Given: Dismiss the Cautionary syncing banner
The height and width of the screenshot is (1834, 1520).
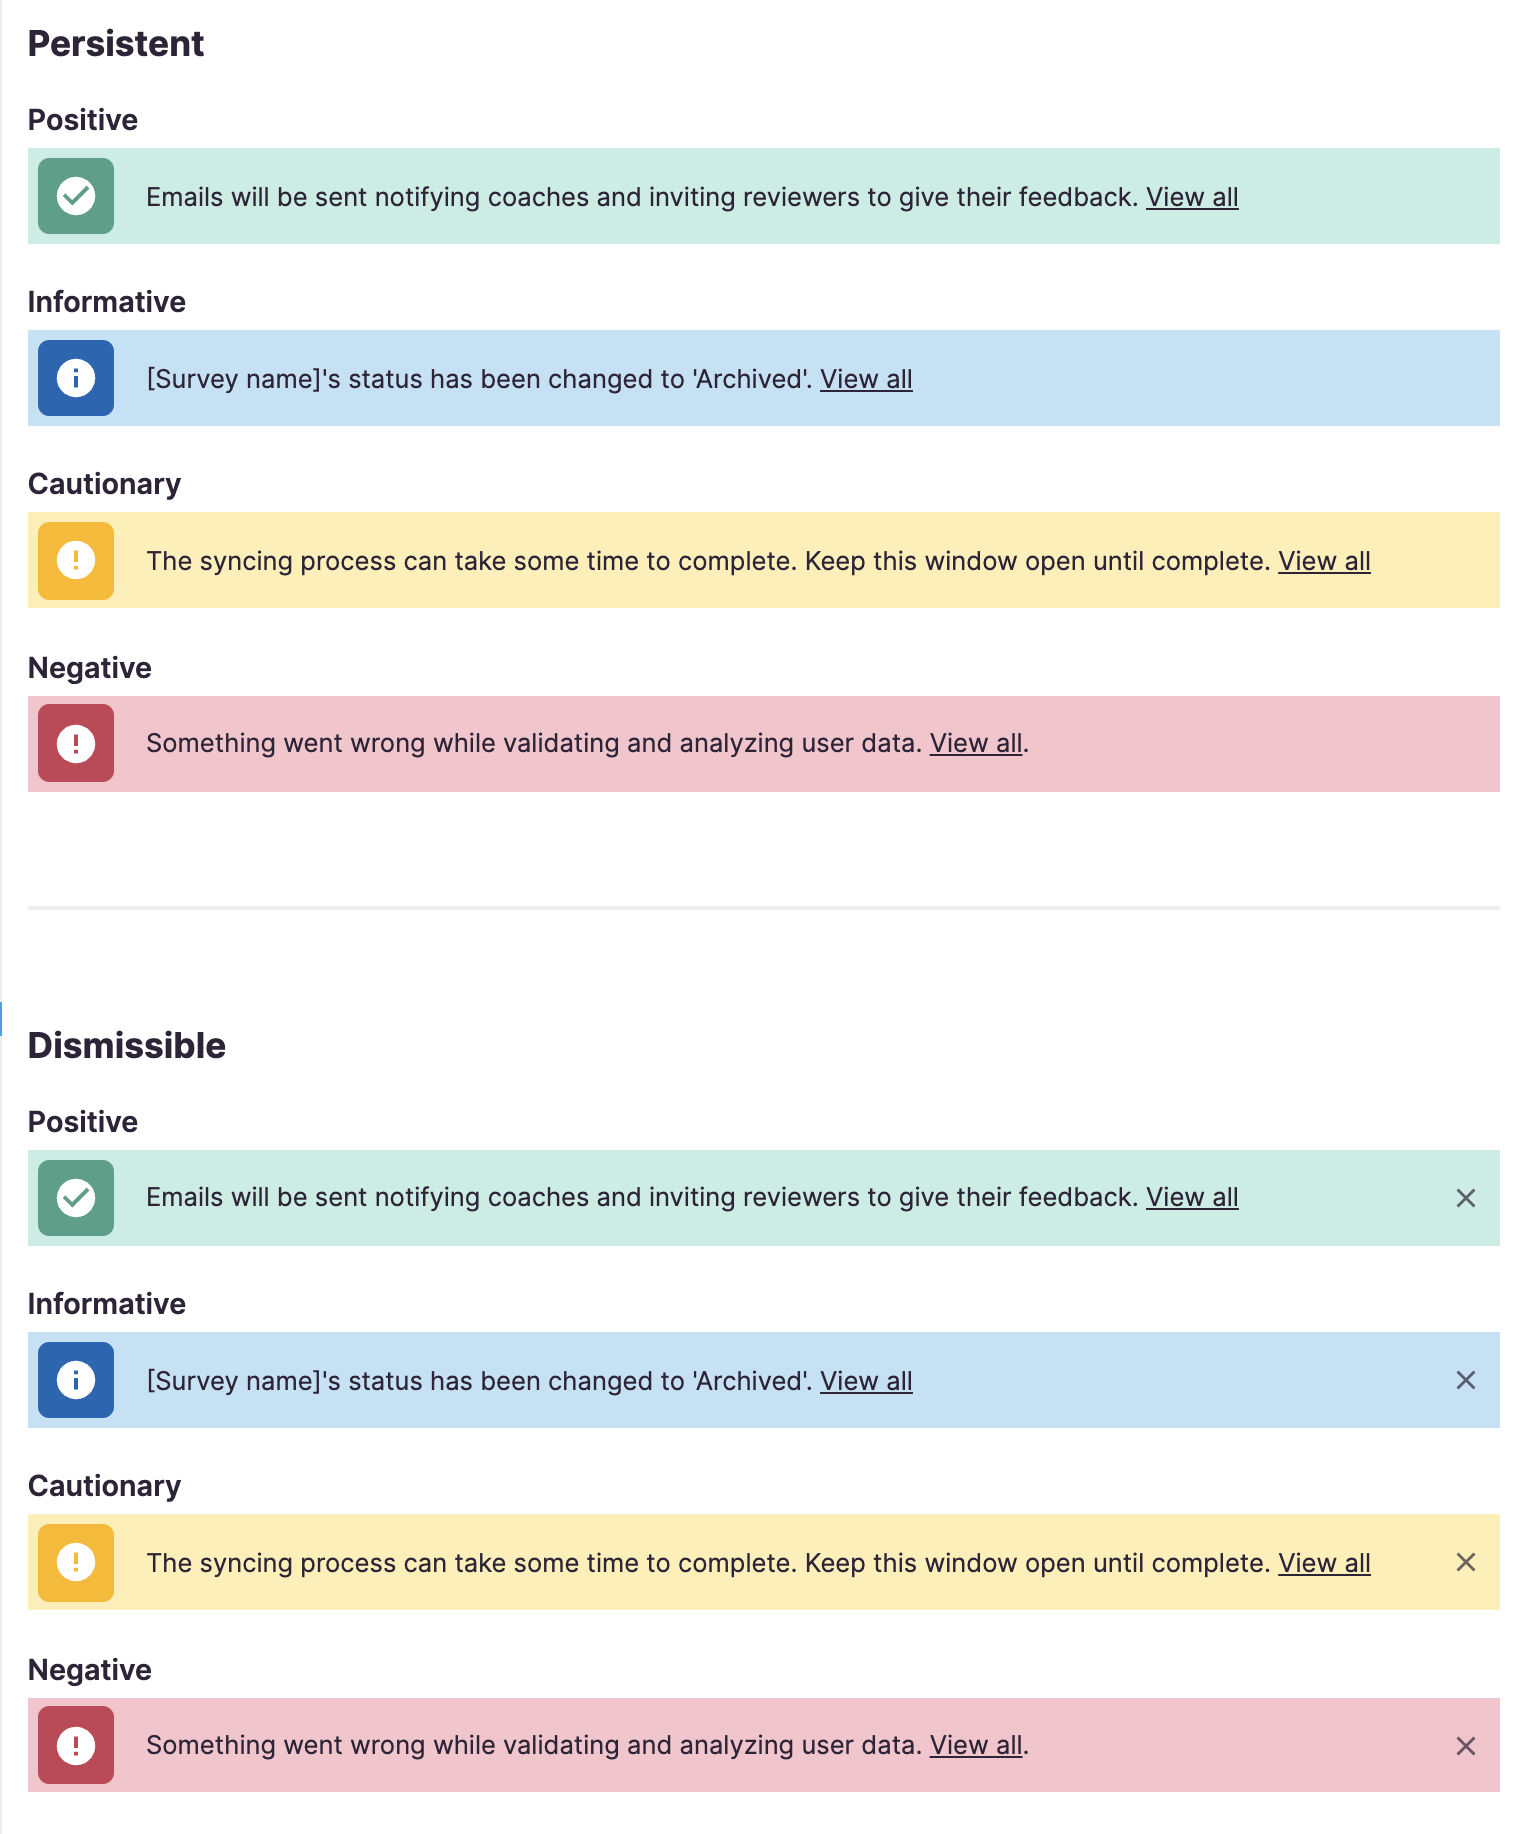Looking at the screenshot, I should 1466,1562.
